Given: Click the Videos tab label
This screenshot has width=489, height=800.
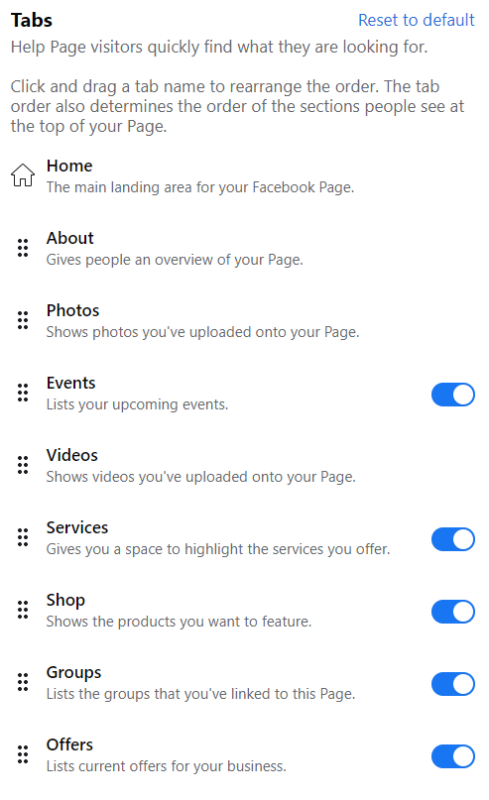Looking at the screenshot, I should tap(72, 456).
